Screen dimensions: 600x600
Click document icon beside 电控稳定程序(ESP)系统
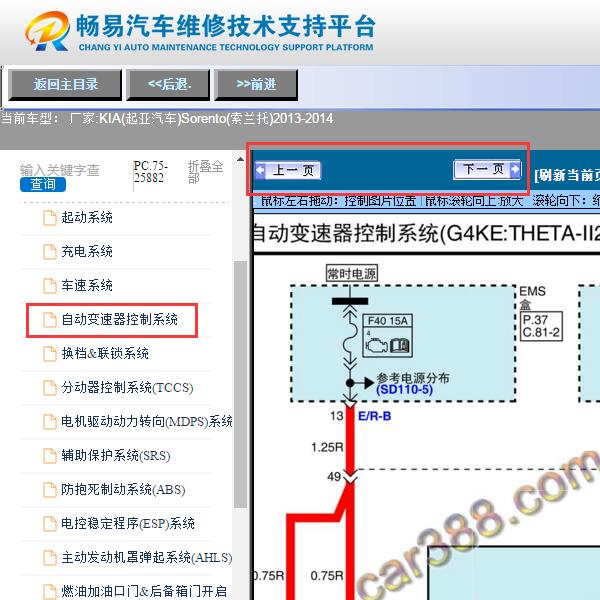pyautogui.click(x=50, y=523)
